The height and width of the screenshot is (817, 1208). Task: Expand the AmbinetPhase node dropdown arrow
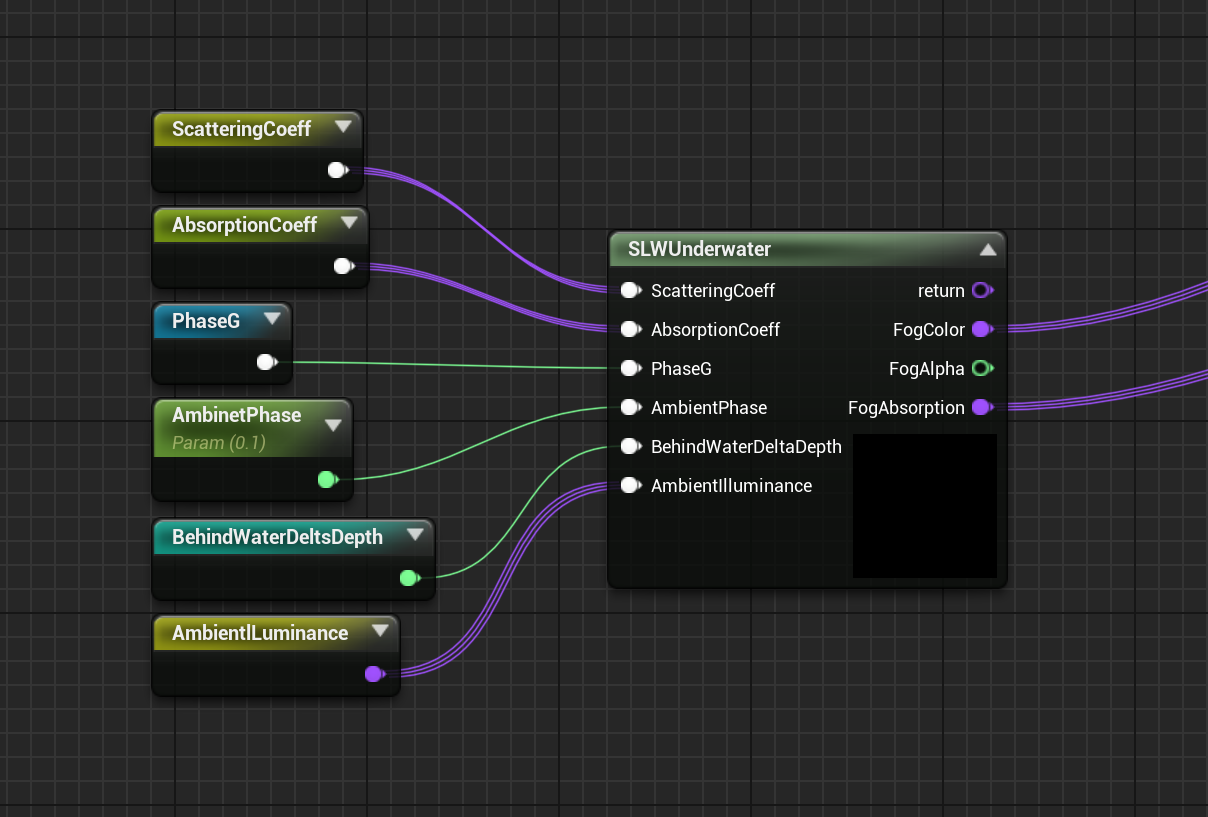coord(334,425)
